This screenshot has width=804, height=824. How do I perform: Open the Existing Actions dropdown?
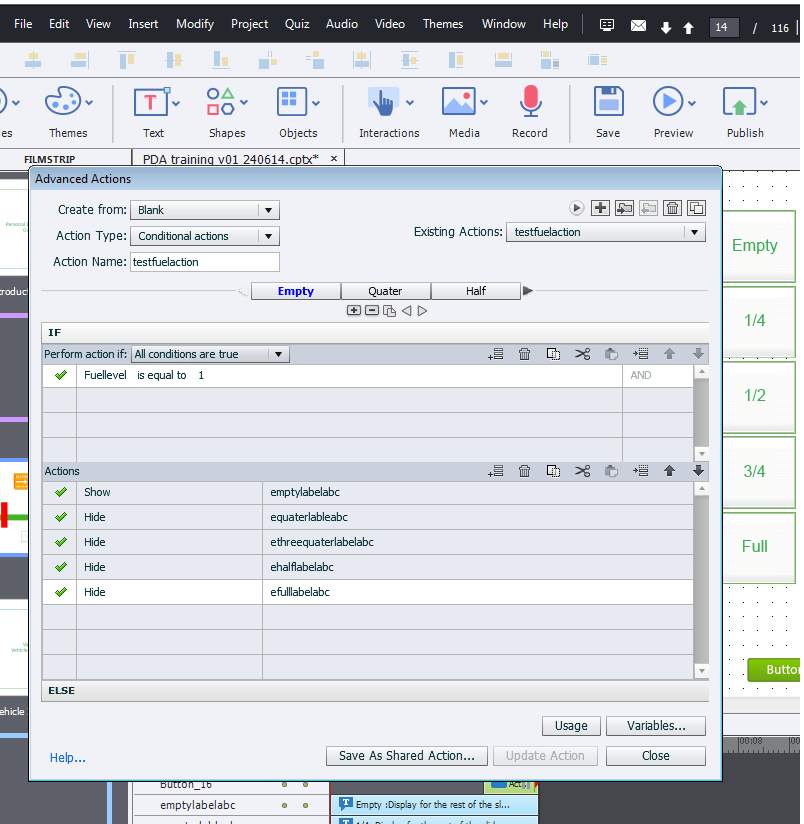(x=606, y=232)
